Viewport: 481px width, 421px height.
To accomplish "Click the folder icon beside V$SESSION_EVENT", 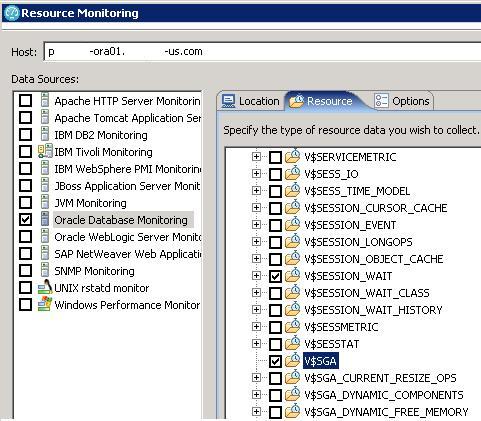I will tap(293, 224).
